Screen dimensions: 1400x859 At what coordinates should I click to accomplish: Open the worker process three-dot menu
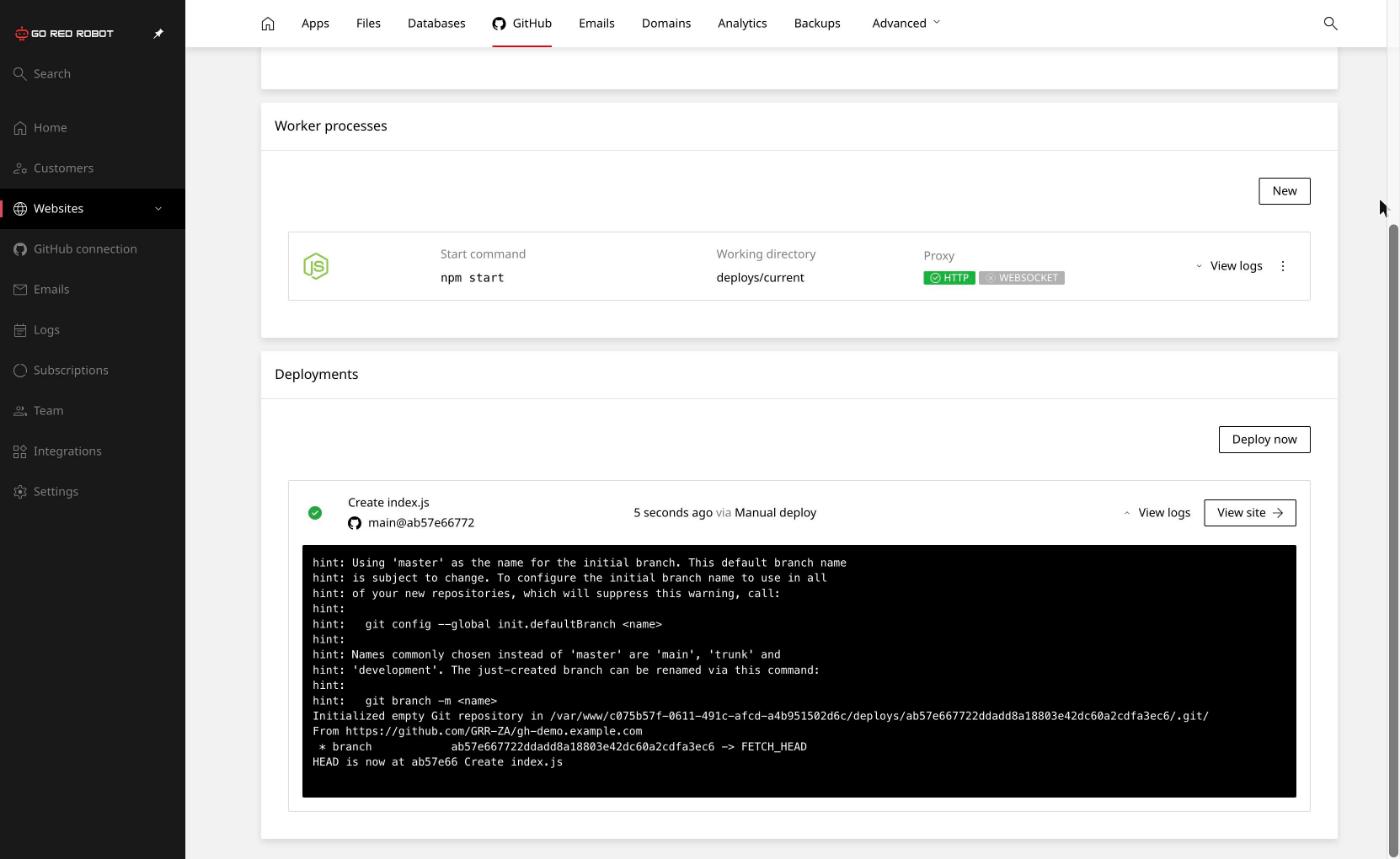1283,266
